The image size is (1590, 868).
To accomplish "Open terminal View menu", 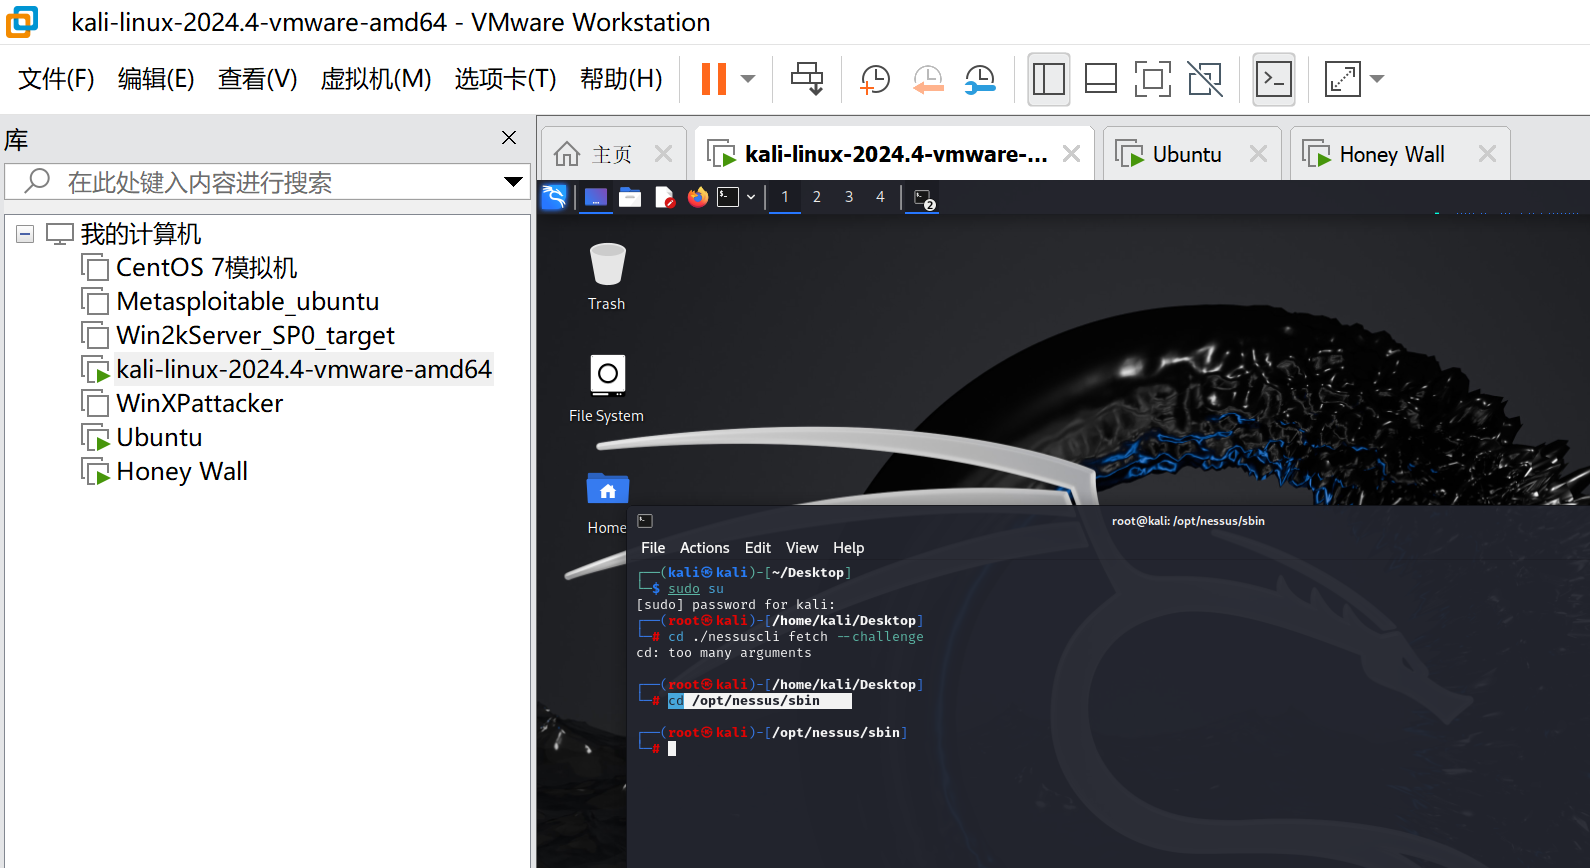I will (x=802, y=548).
